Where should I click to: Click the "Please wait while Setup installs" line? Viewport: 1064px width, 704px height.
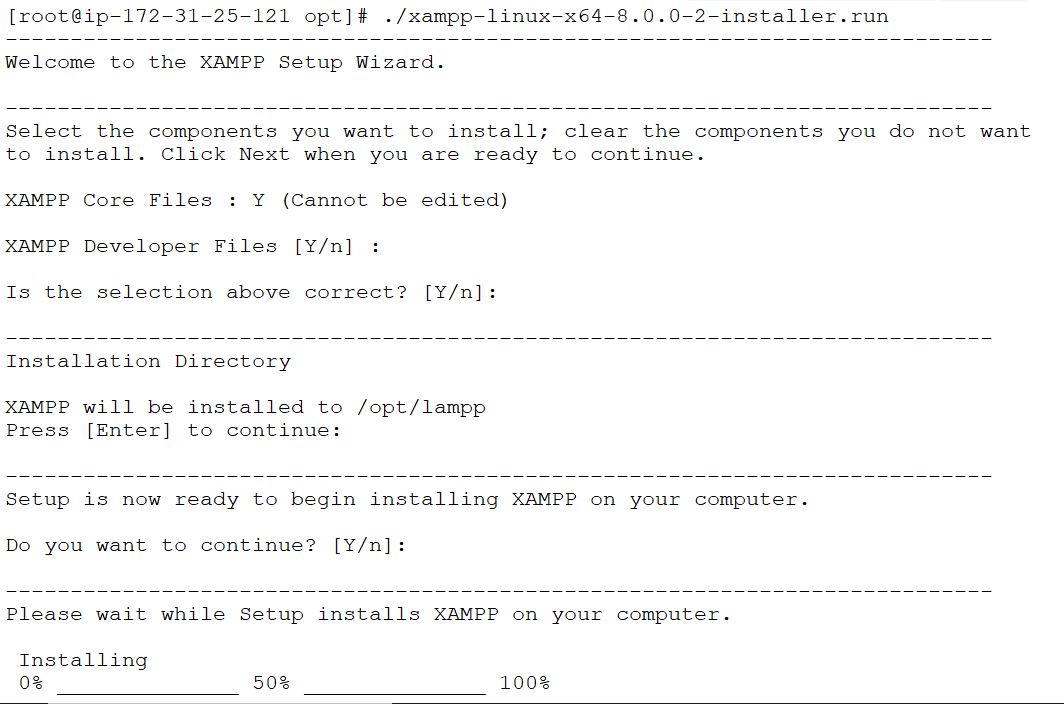(368, 614)
